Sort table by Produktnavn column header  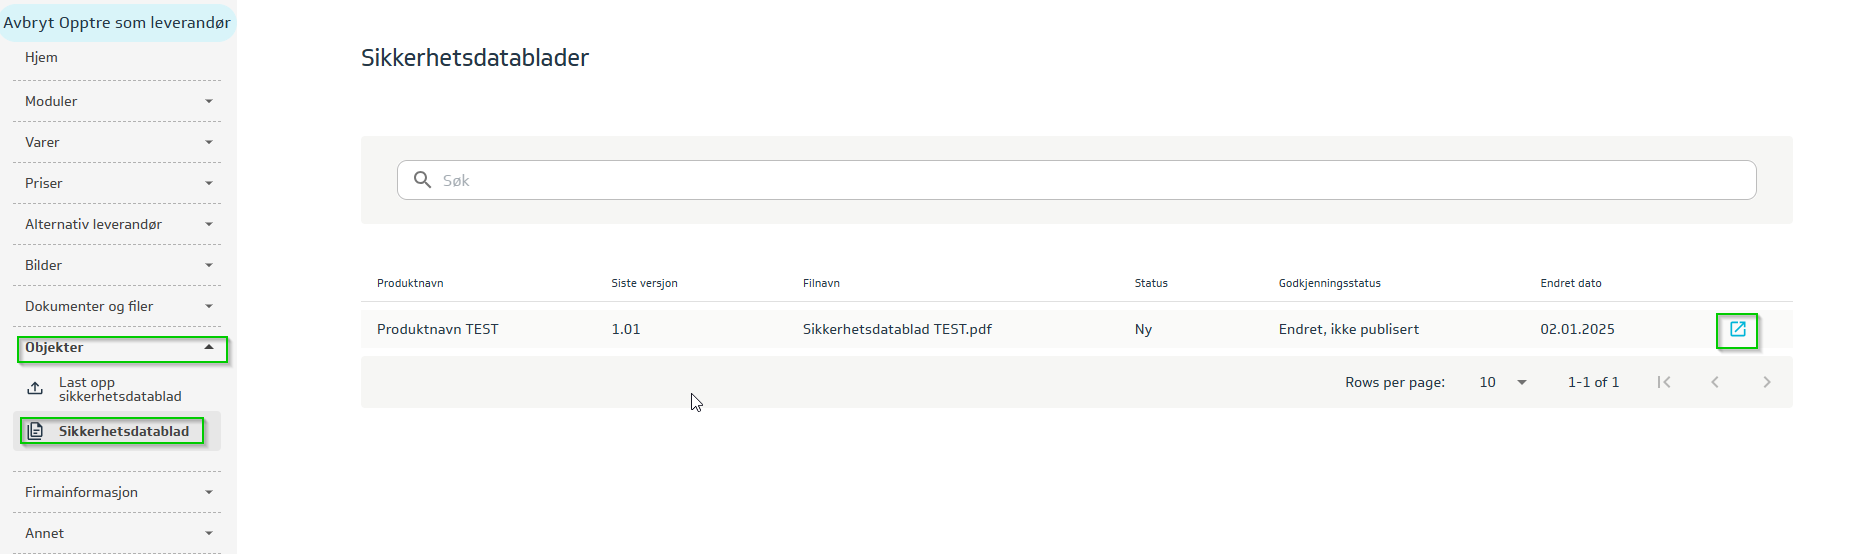point(410,283)
